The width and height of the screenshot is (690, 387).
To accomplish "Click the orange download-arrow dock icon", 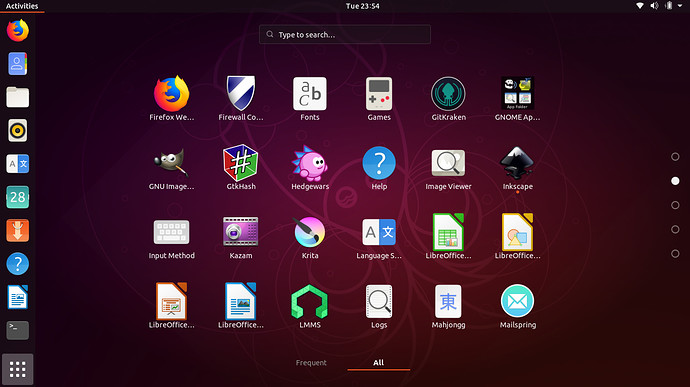I will click(18, 230).
